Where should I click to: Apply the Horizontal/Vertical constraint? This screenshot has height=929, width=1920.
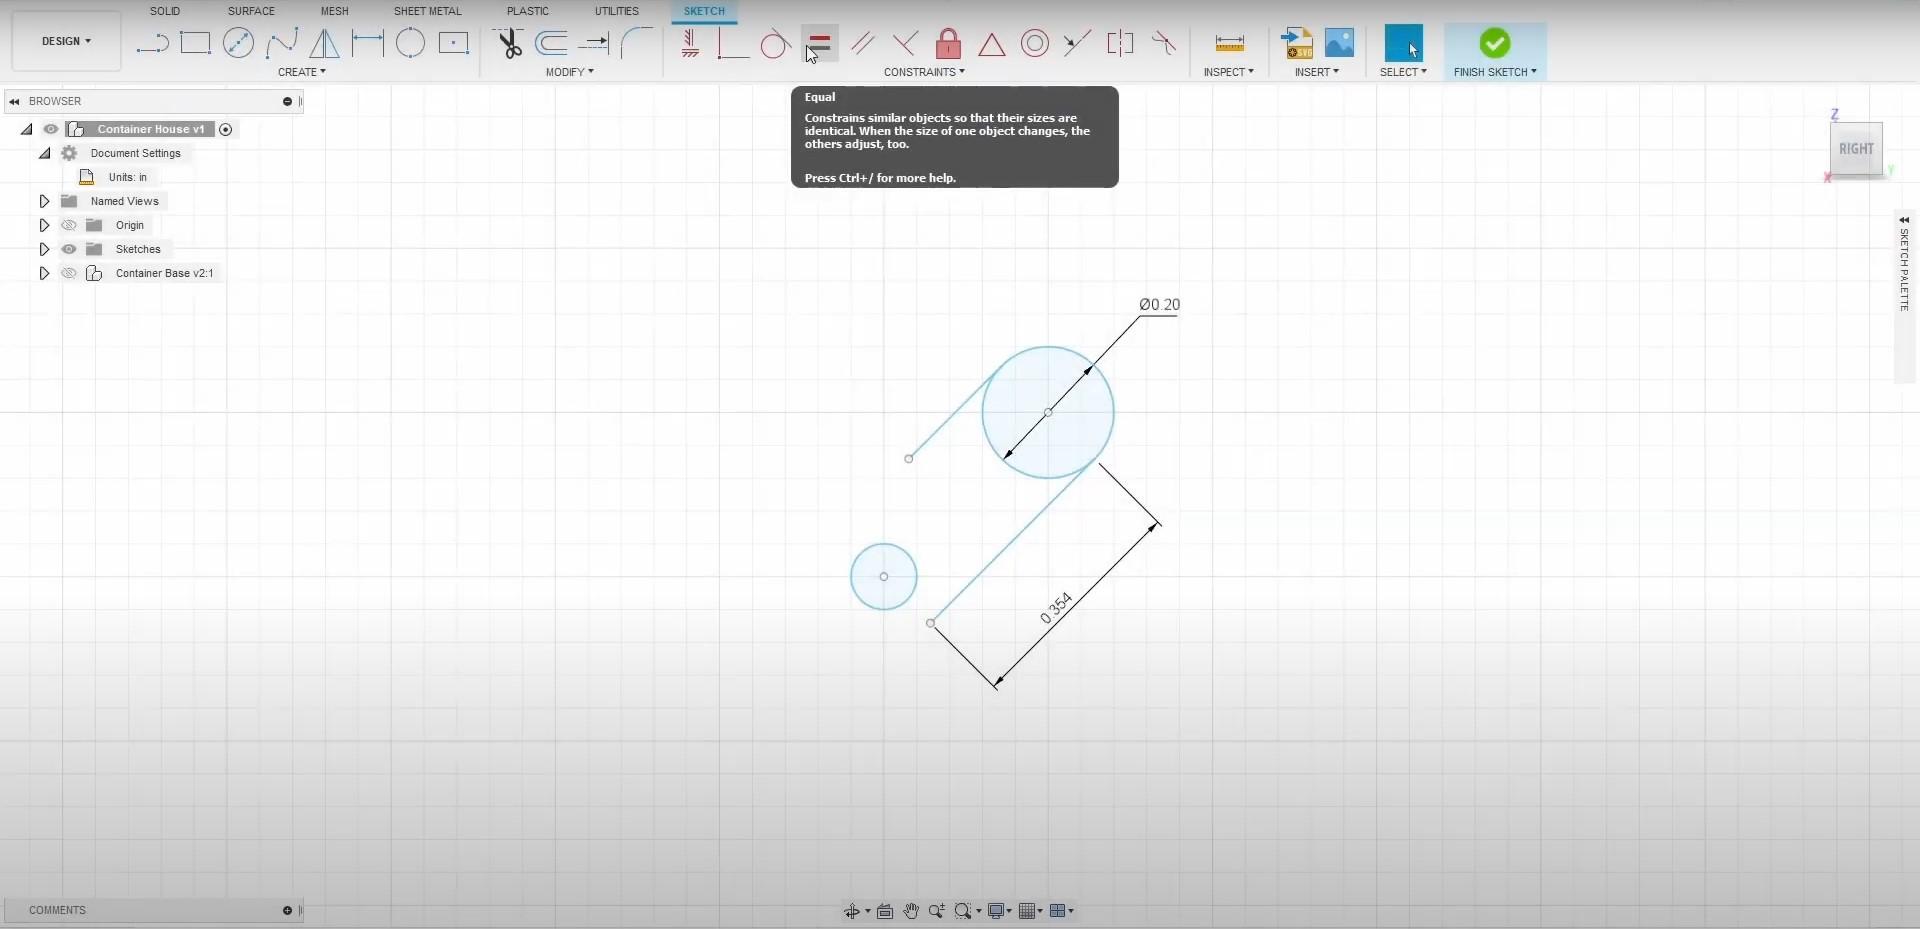point(690,43)
